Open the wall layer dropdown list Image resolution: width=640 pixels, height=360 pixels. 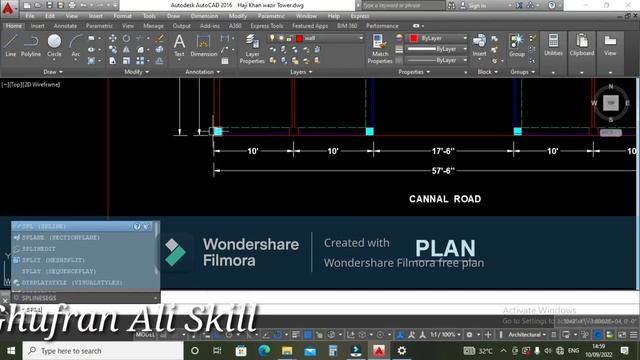[x=361, y=38]
